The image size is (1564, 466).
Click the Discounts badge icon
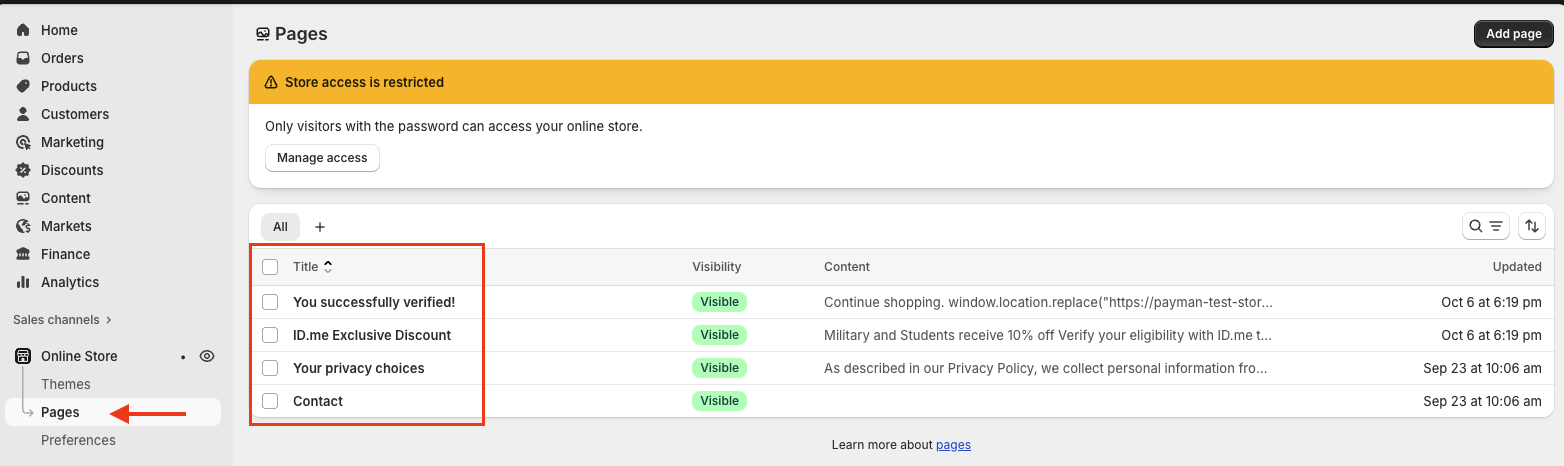tap(23, 170)
